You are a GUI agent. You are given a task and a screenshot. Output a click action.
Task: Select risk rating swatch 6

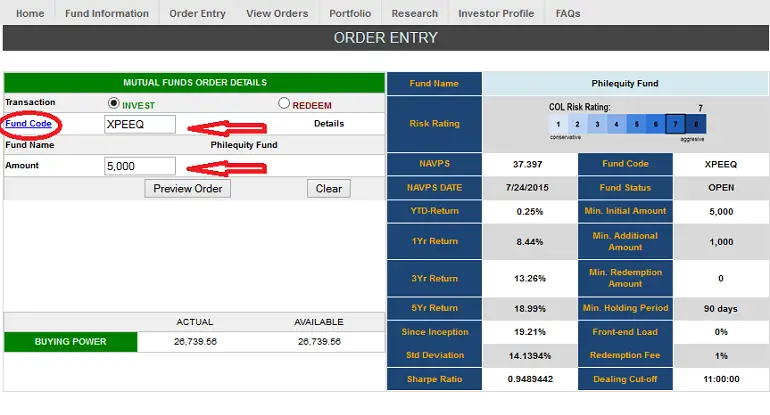point(656,124)
